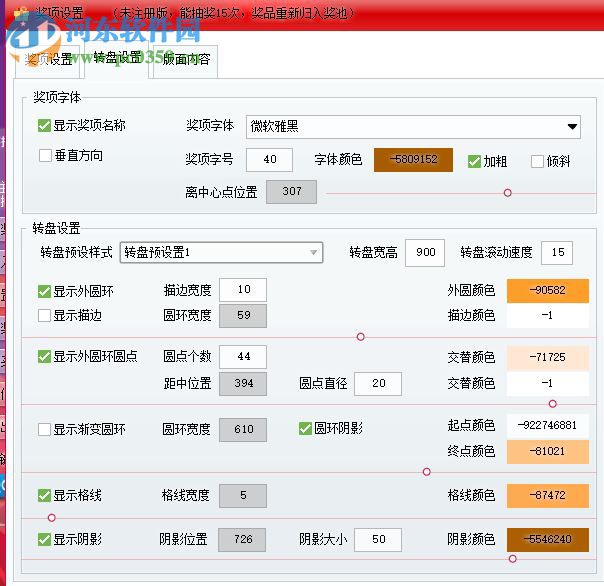
Task: Click the gradient ring width slider handle
Action: (x=426, y=472)
